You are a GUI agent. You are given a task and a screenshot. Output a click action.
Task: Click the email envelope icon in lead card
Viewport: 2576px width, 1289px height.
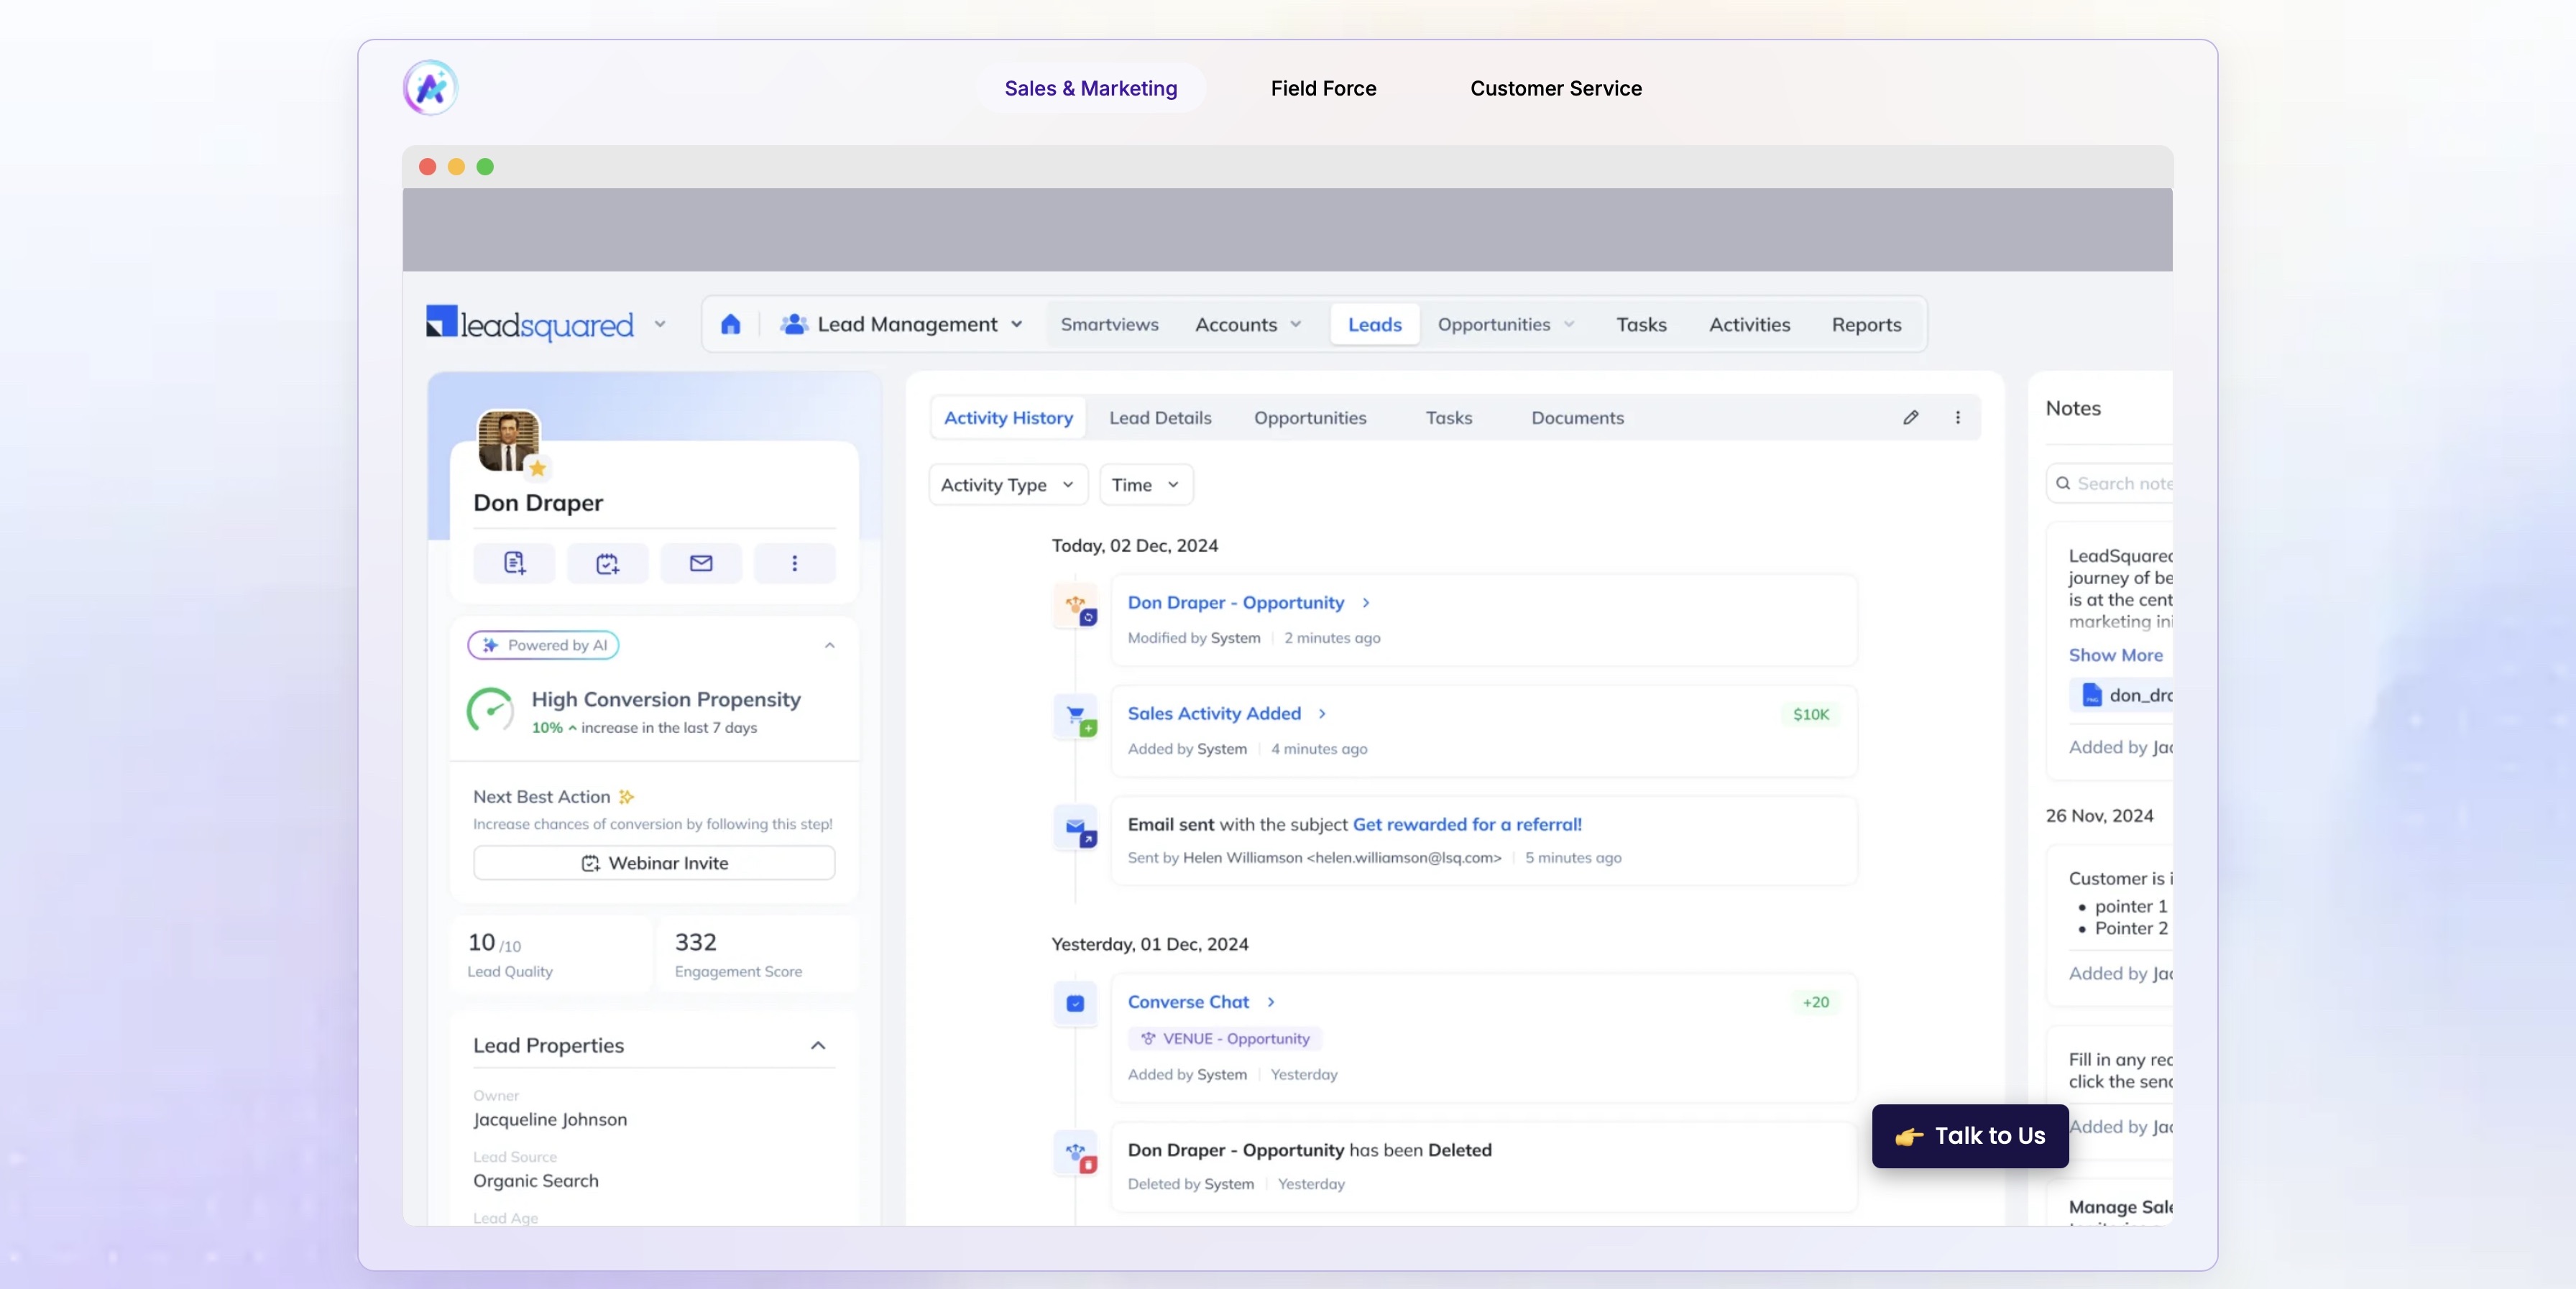tap(701, 563)
